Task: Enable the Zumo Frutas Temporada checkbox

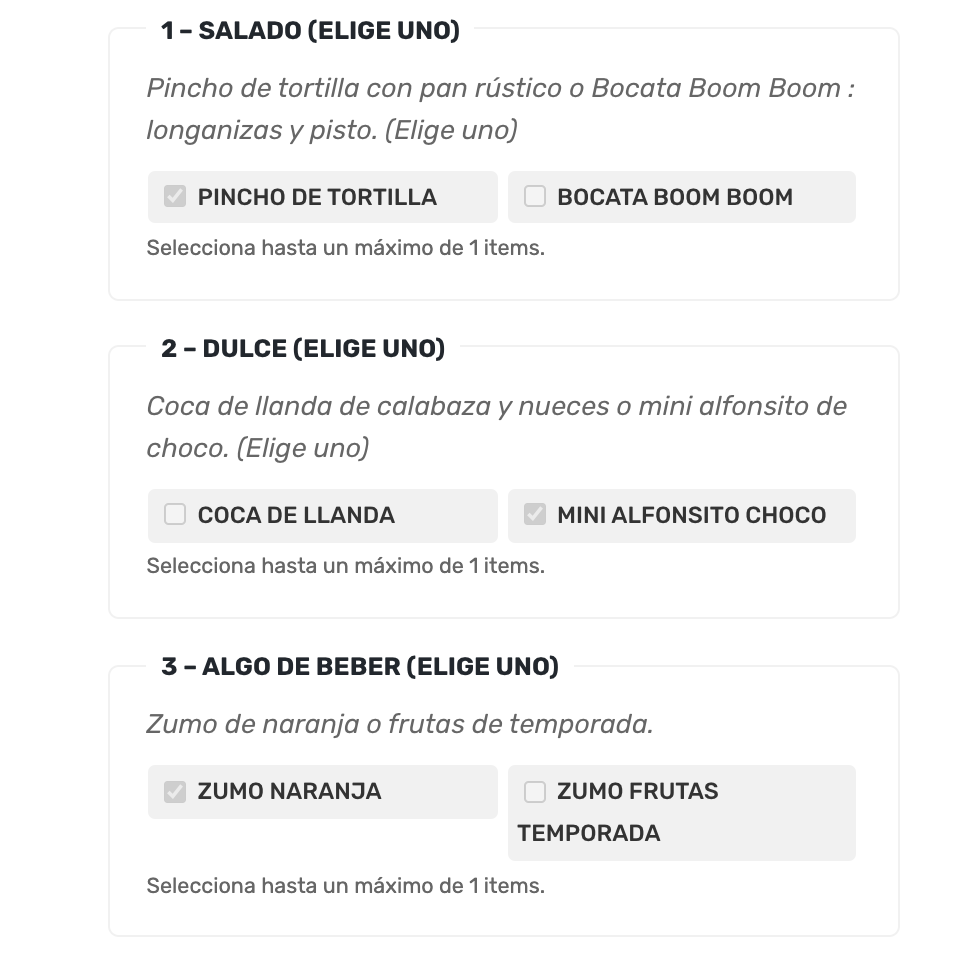Action: click(534, 792)
